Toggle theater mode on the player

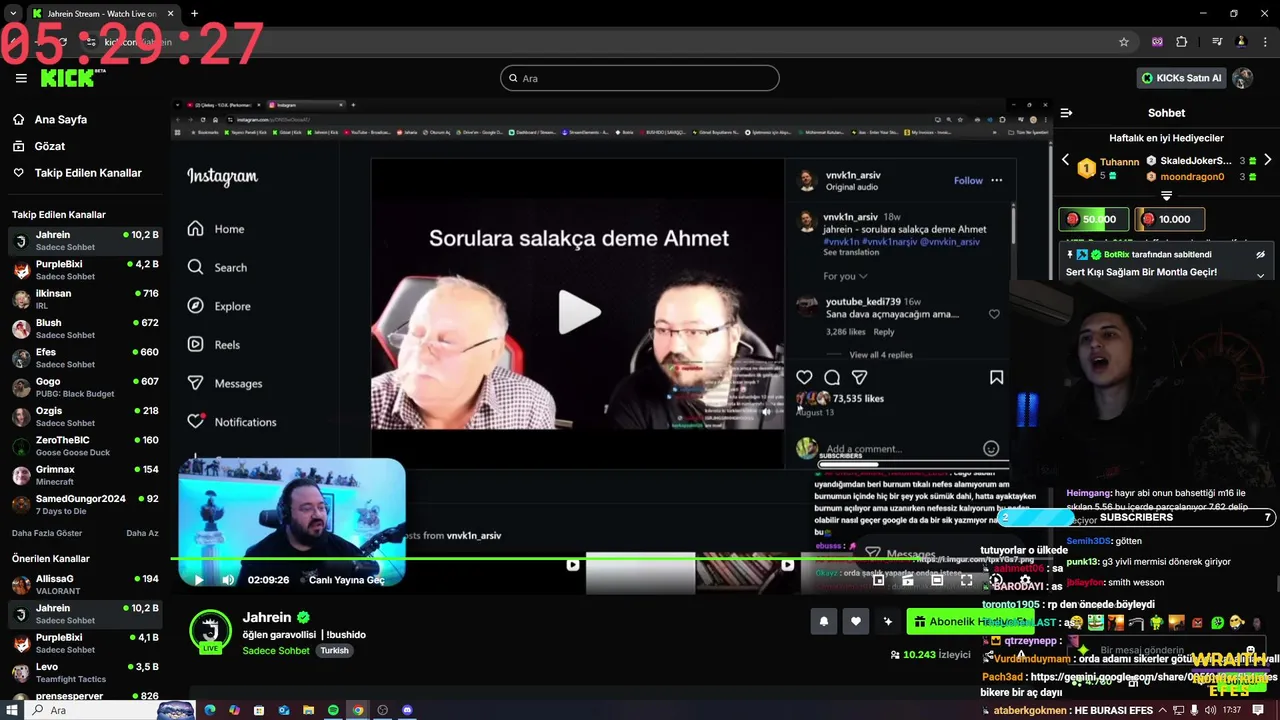coord(937,579)
